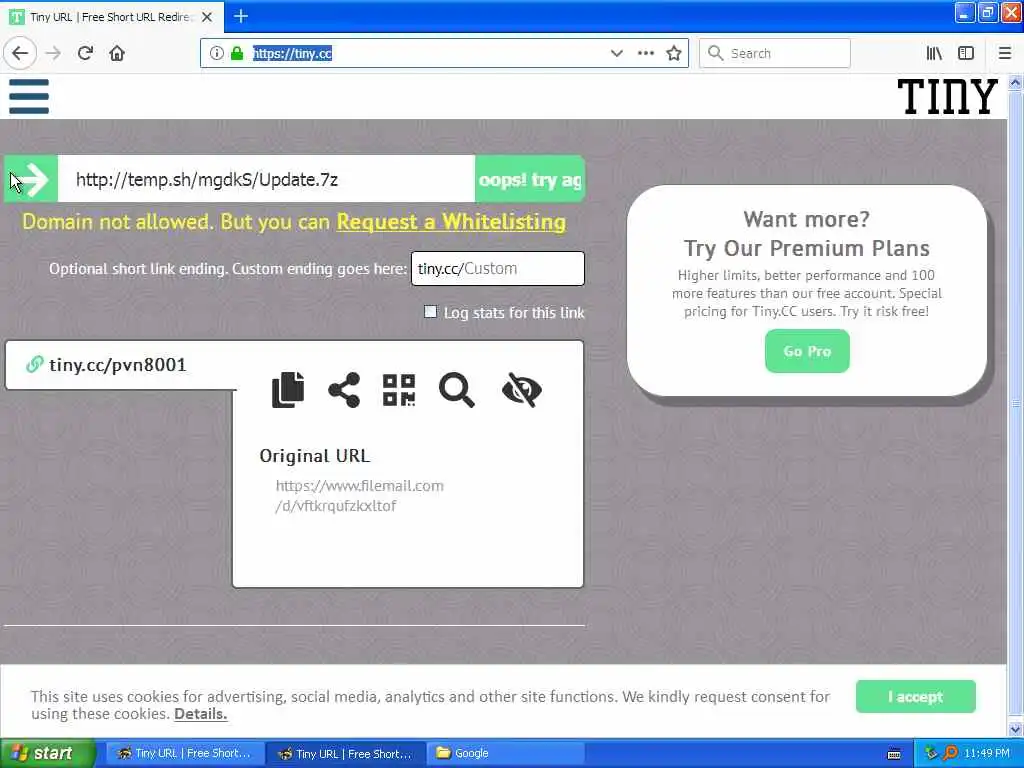The width and height of the screenshot is (1024, 768).
Task: Share the tiny.cc/pvn8001 link
Action: [344, 390]
